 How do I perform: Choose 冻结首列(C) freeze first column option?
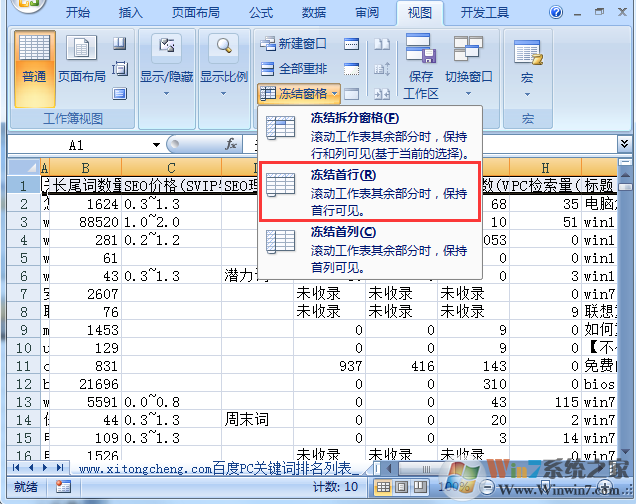point(370,249)
